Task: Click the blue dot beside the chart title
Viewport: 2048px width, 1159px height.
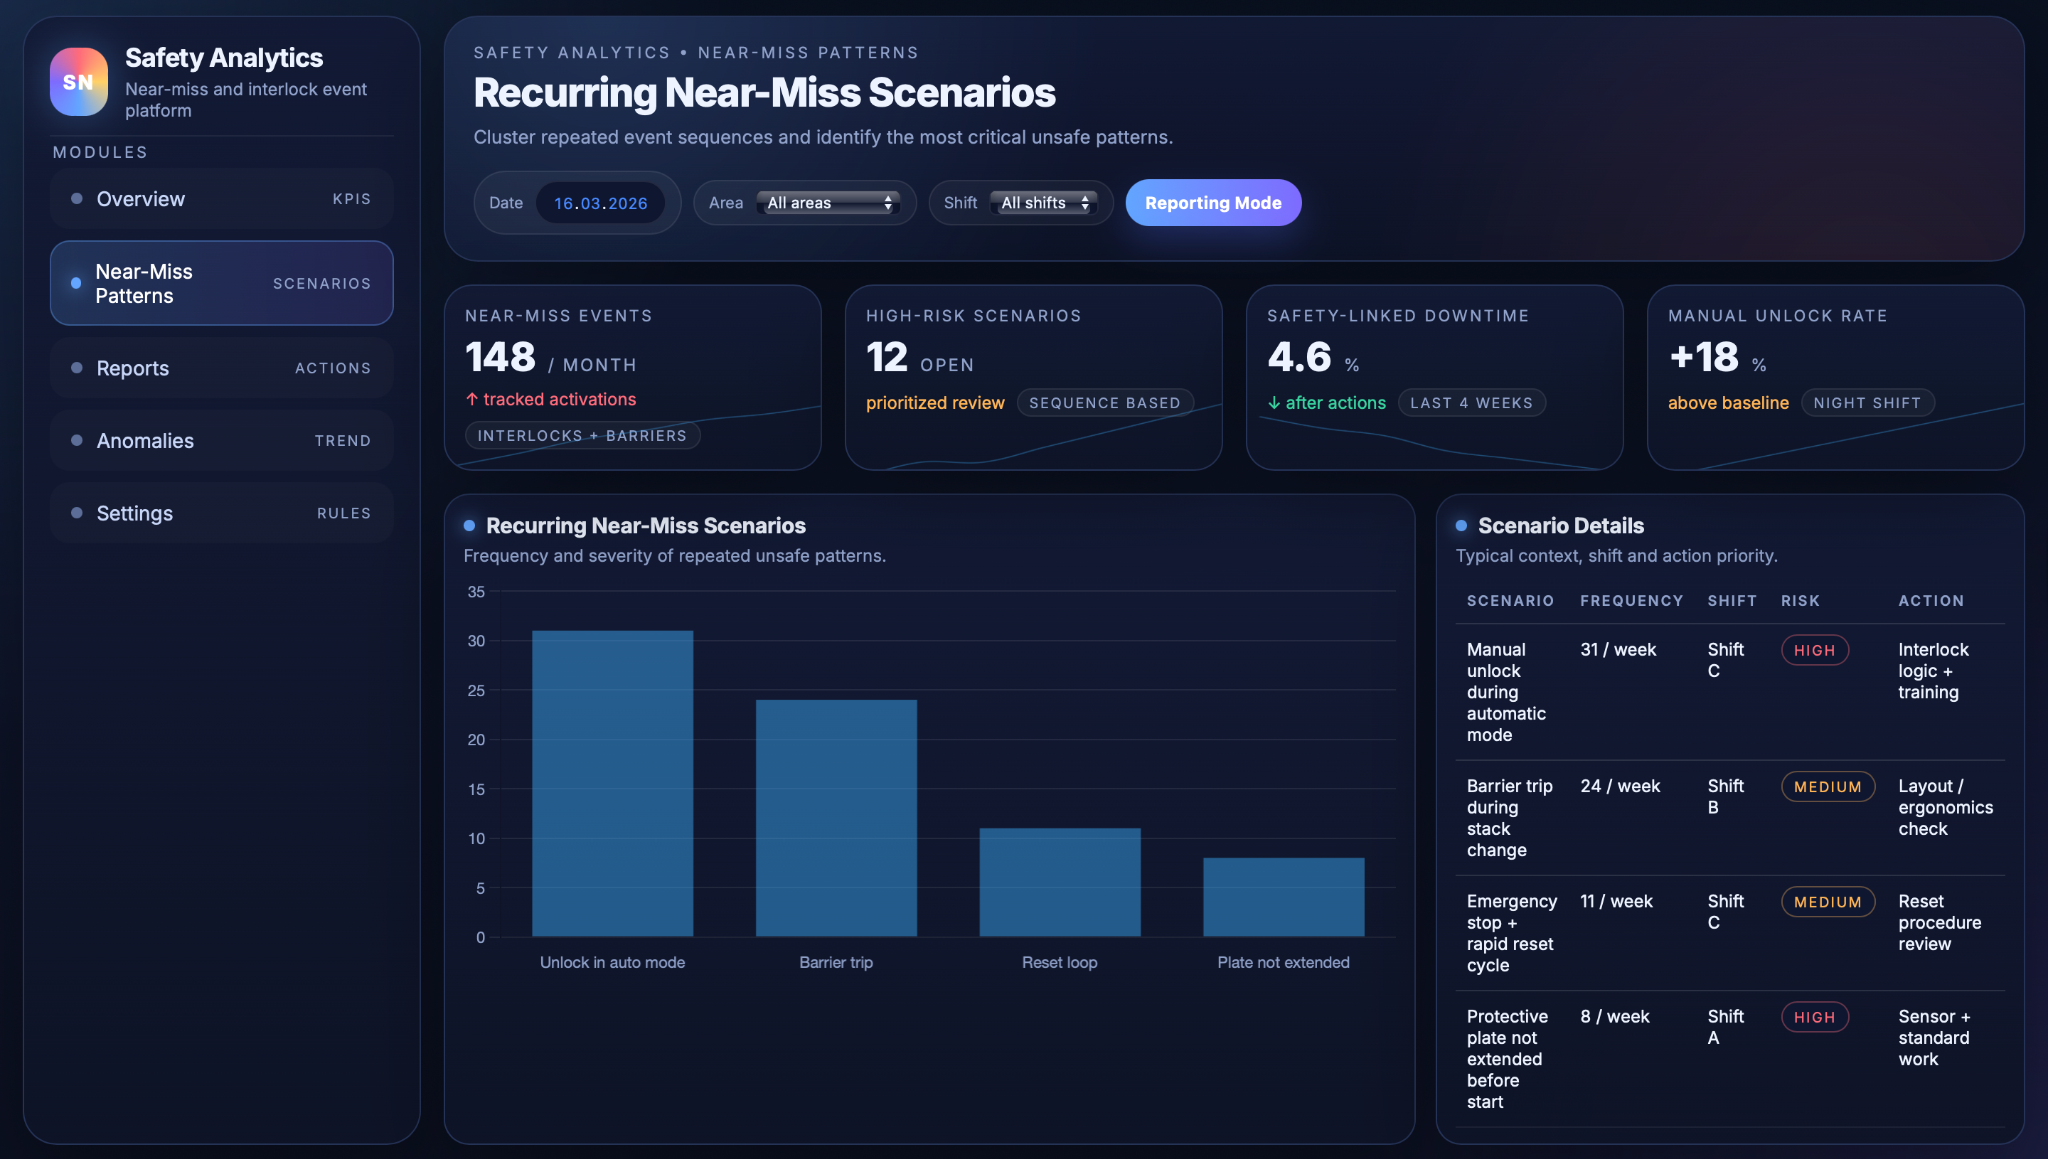Action: coord(469,526)
